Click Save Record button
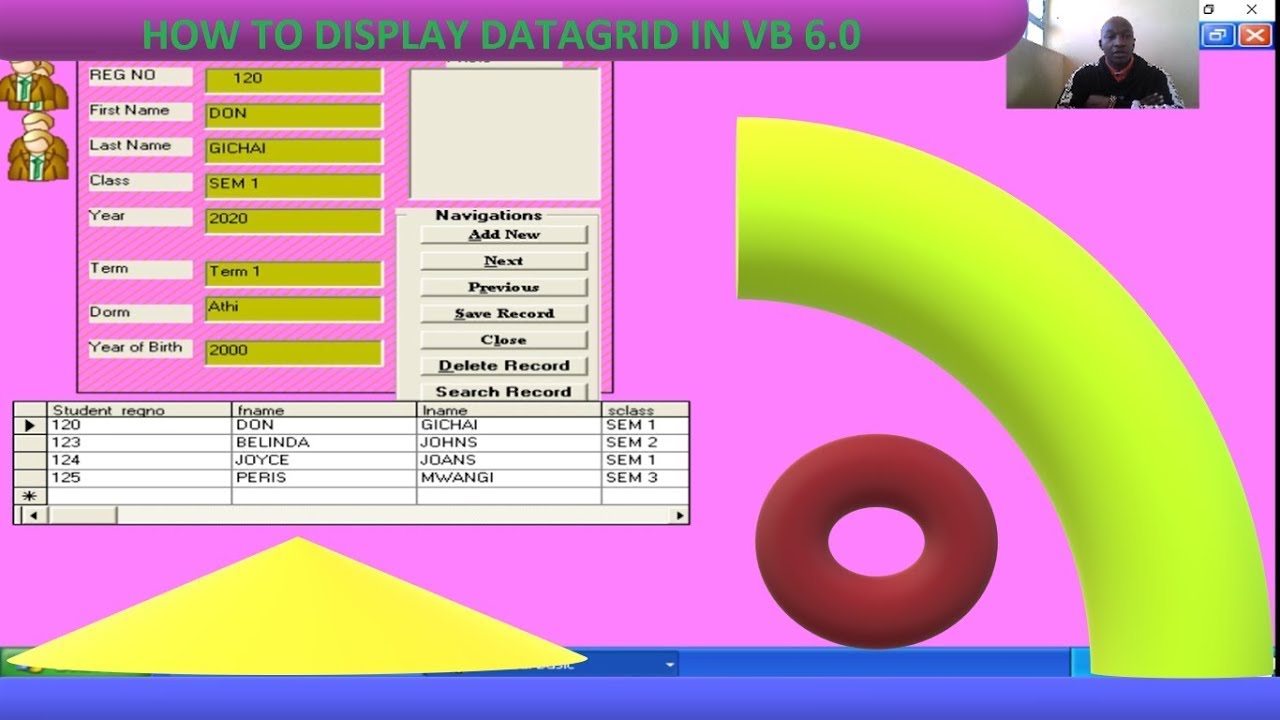 tap(503, 313)
